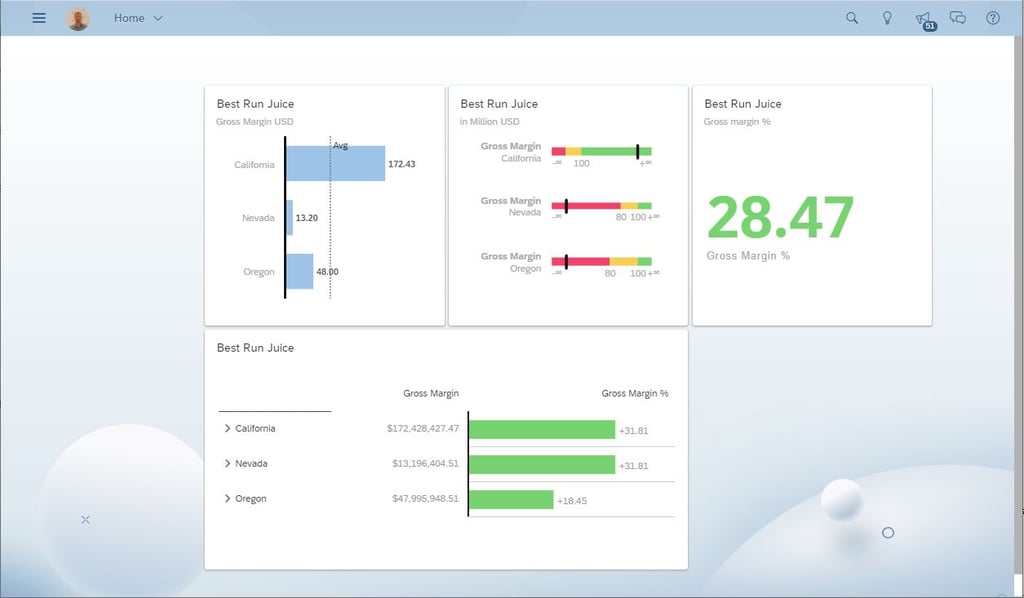Click the lightbulb tips icon
Viewport: 1024px width, 598px height.
[x=887, y=18]
